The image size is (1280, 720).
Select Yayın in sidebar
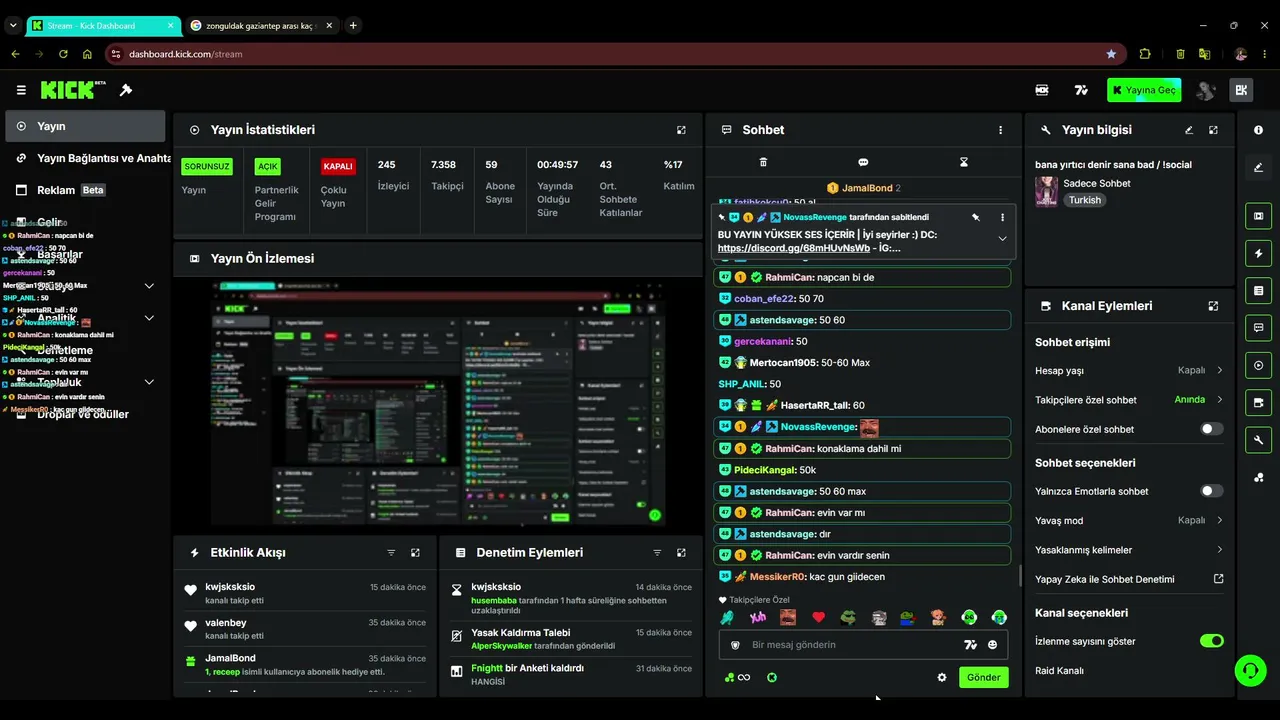click(x=85, y=126)
